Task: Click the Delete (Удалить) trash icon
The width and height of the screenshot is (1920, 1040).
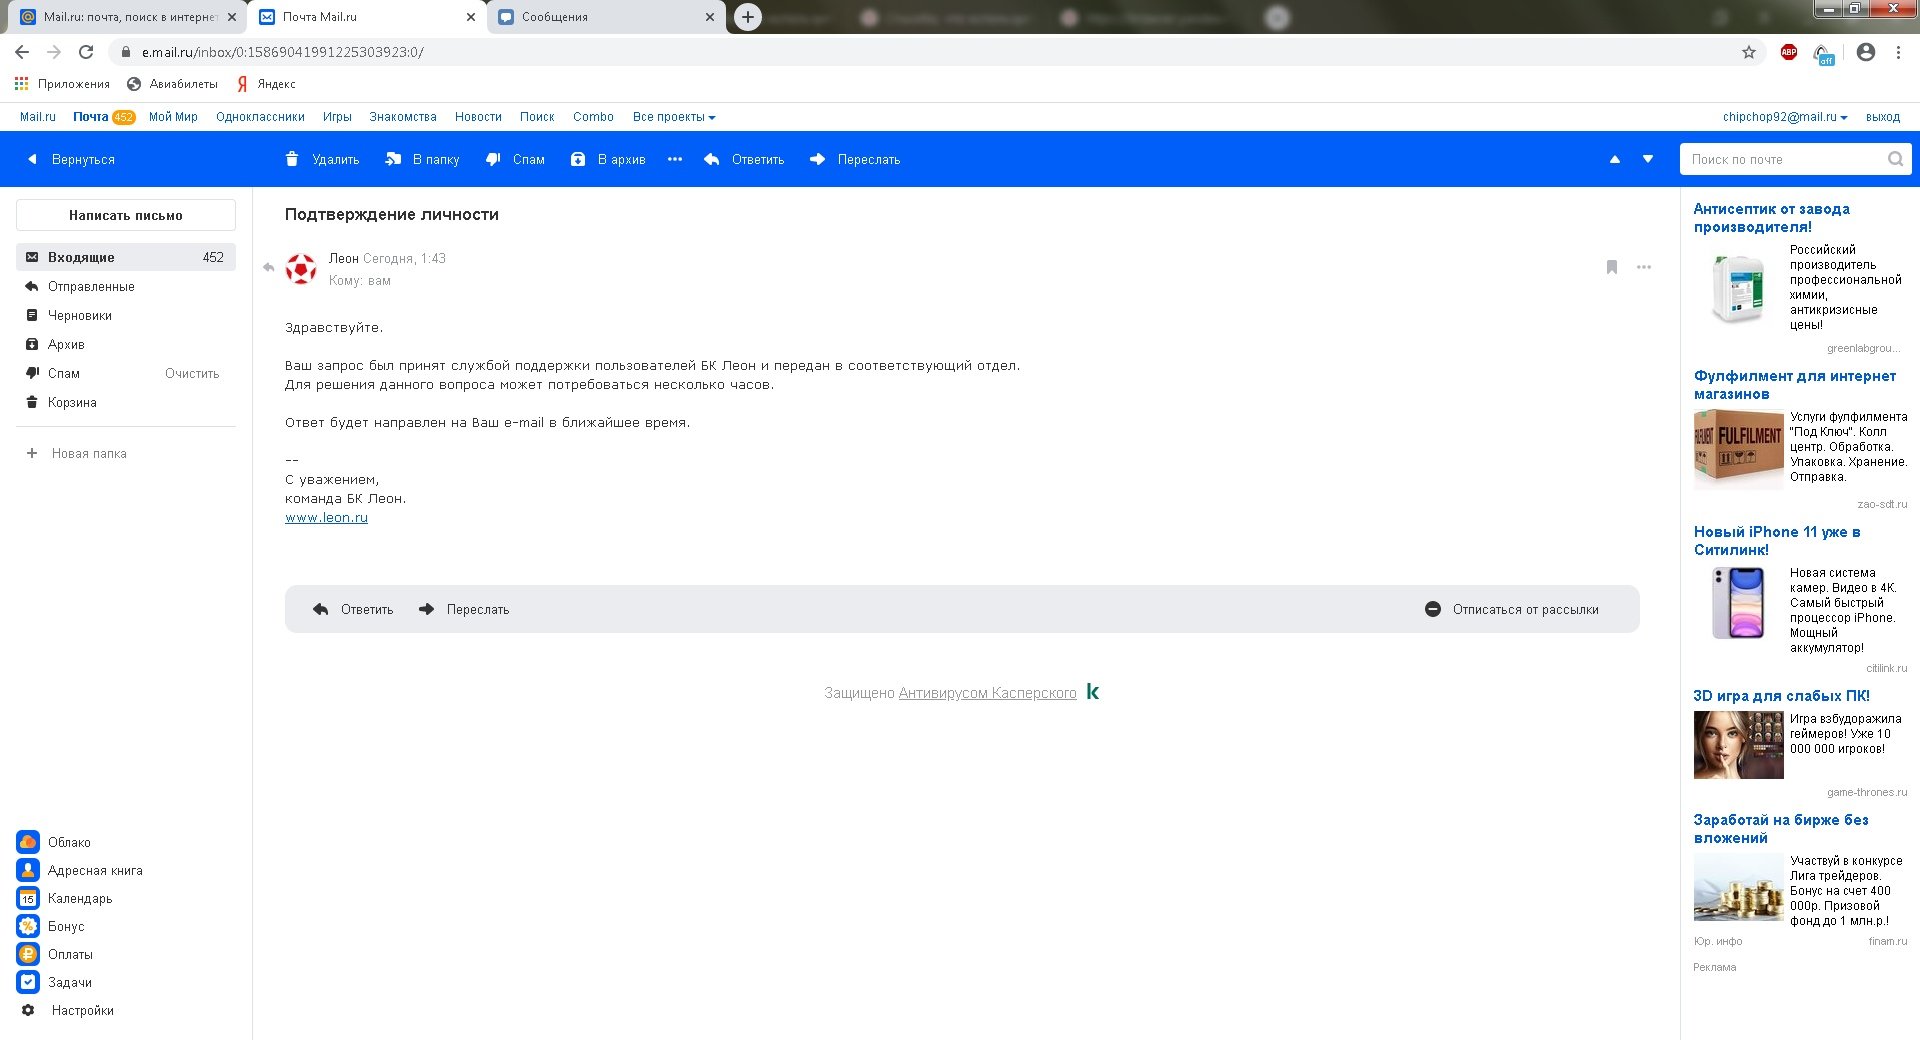Action: coord(292,159)
